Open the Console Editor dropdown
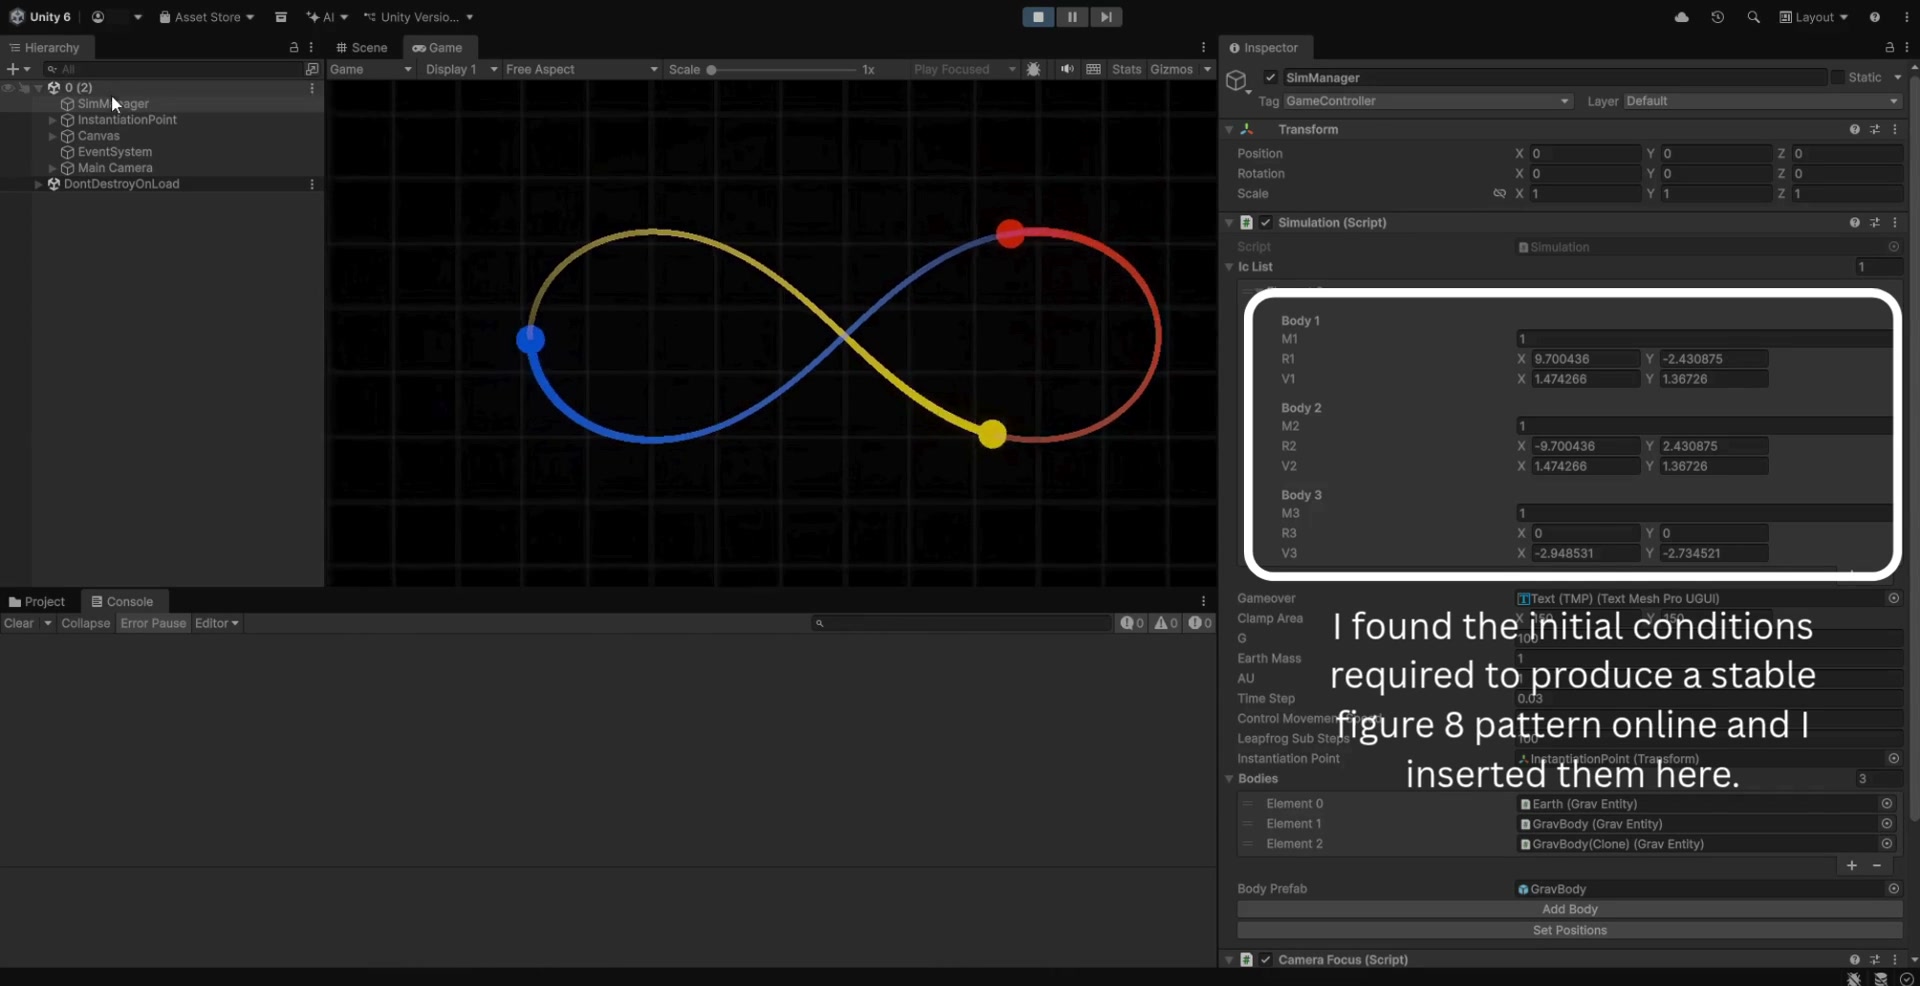This screenshot has width=1920, height=986. pyautogui.click(x=217, y=624)
